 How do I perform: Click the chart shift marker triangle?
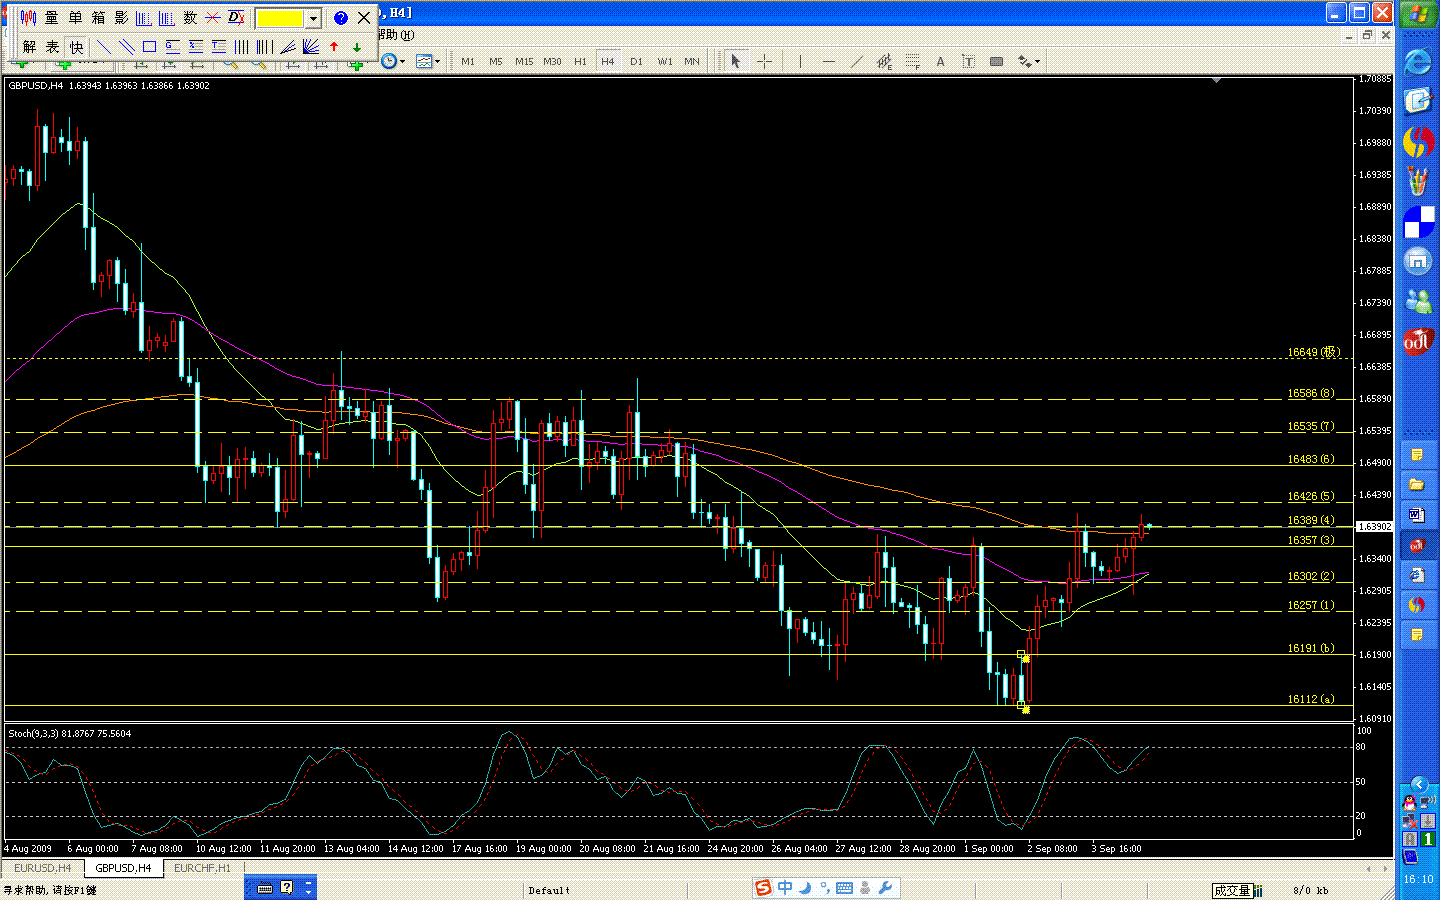[x=1217, y=80]
